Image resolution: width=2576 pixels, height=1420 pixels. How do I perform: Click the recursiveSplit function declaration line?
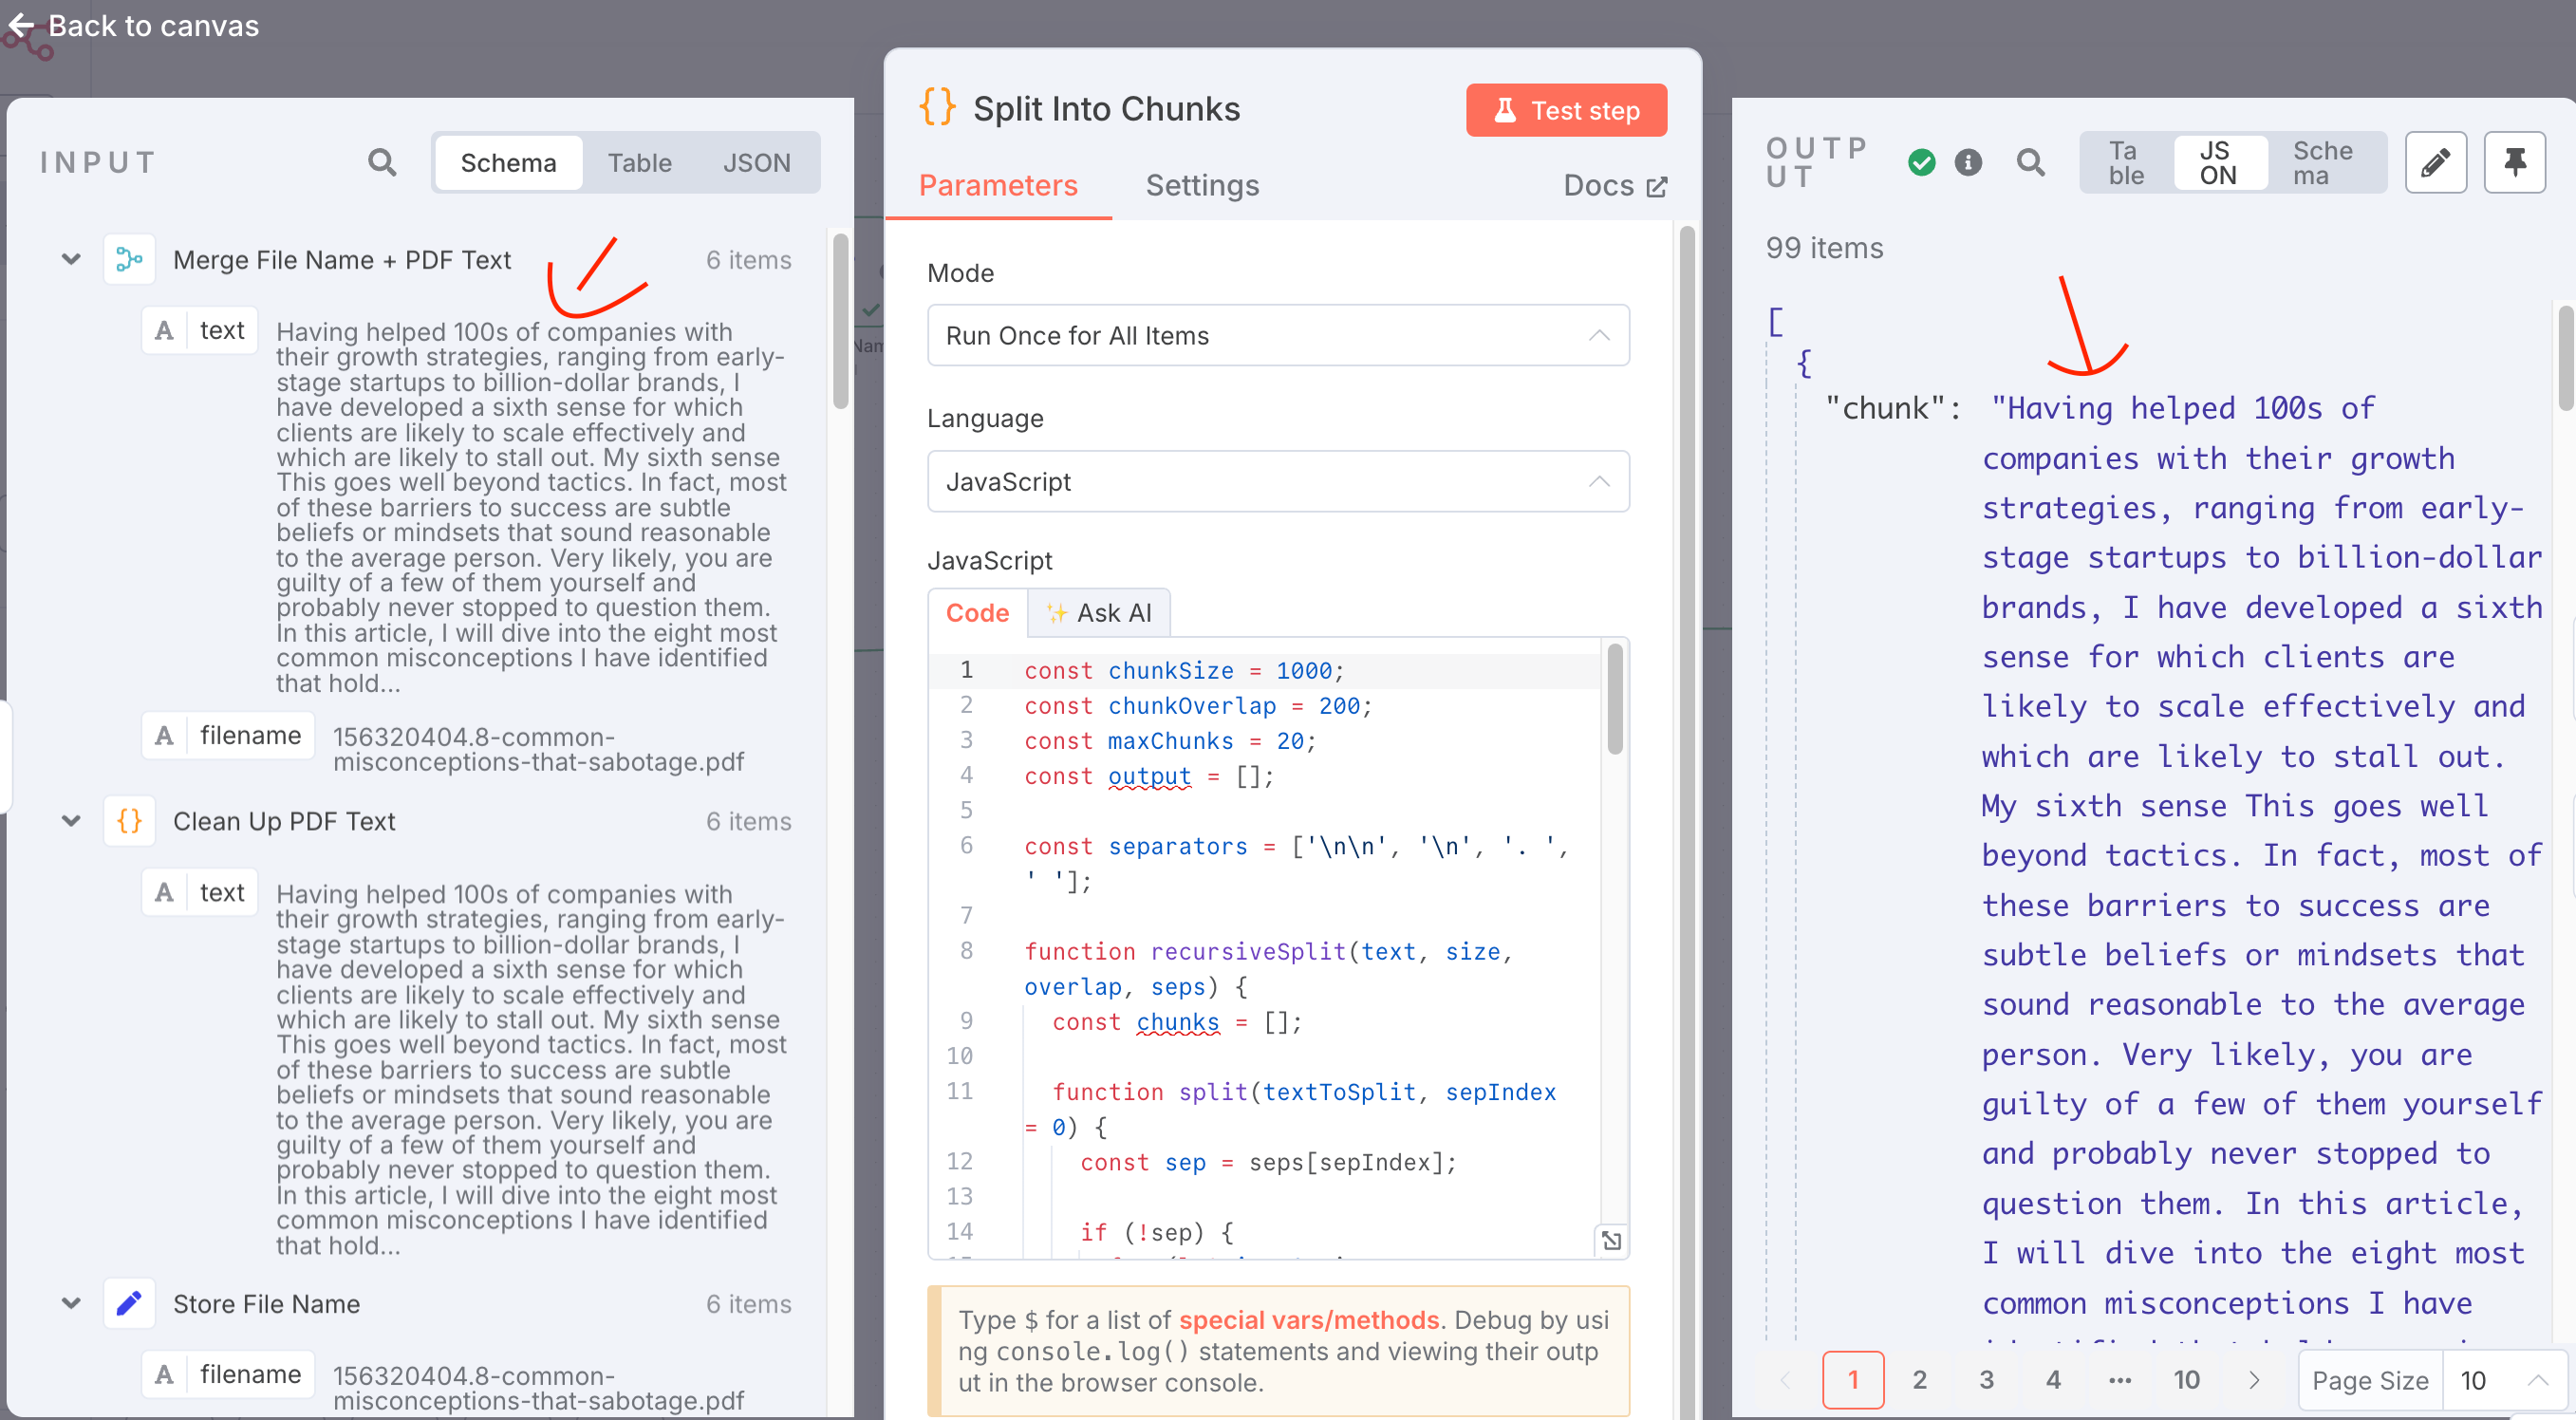pyautogui.click(x=1268, y=969)
